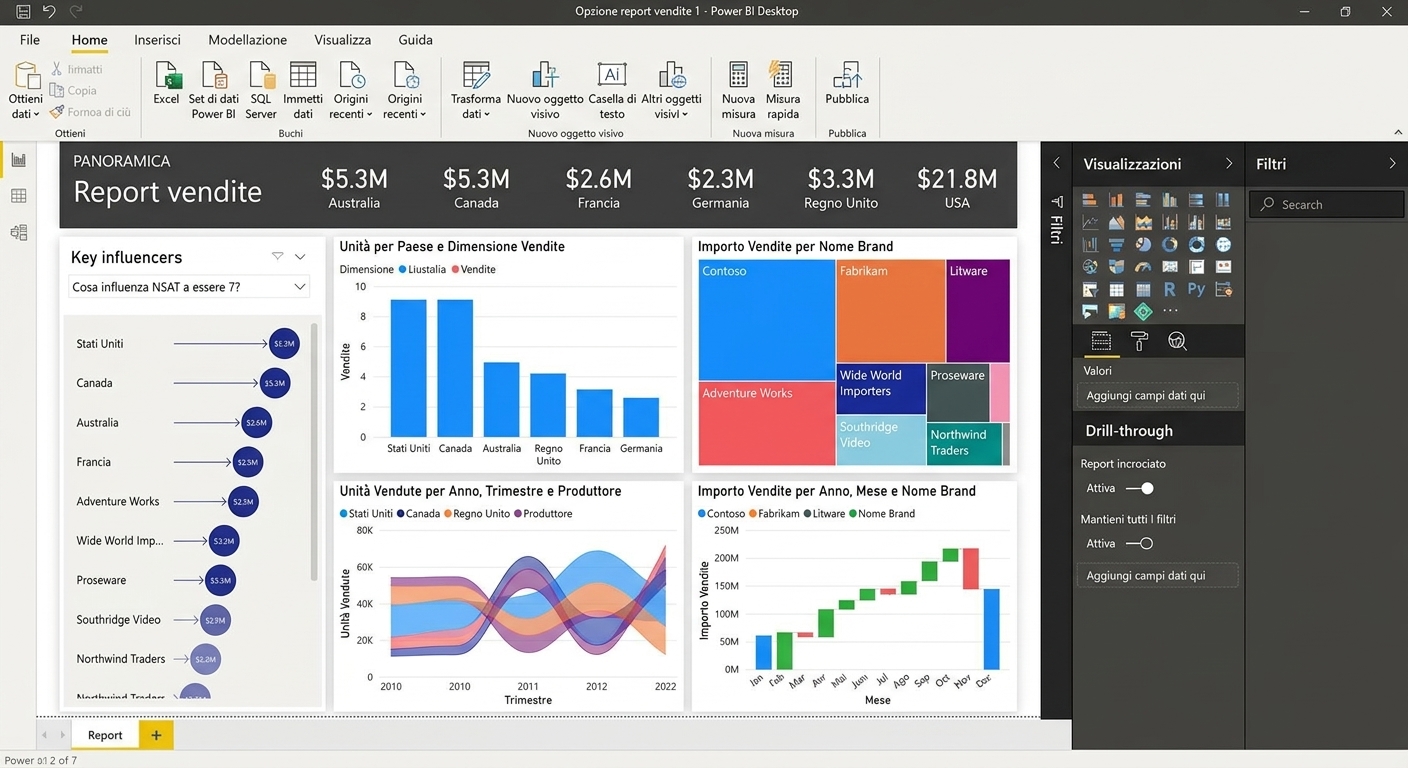This screenshot has height=768, width=1408.
Task: Switch to the Analytics magnifier pane
Action: (x=1177, y=342)
